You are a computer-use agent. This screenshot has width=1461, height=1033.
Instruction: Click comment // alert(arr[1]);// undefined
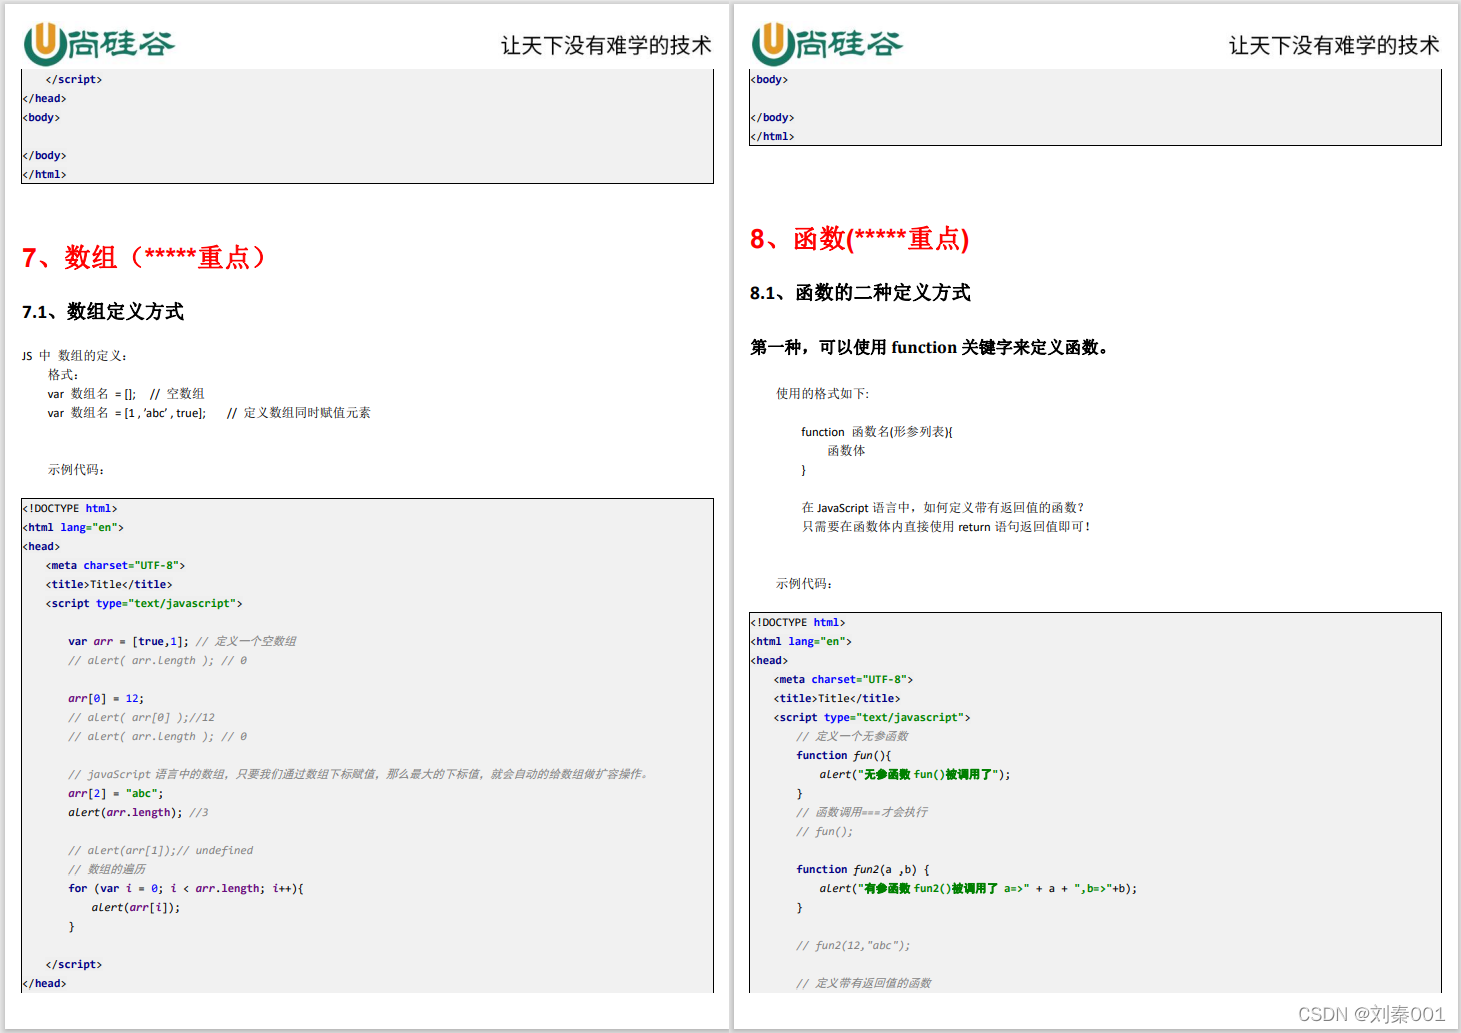161,851
